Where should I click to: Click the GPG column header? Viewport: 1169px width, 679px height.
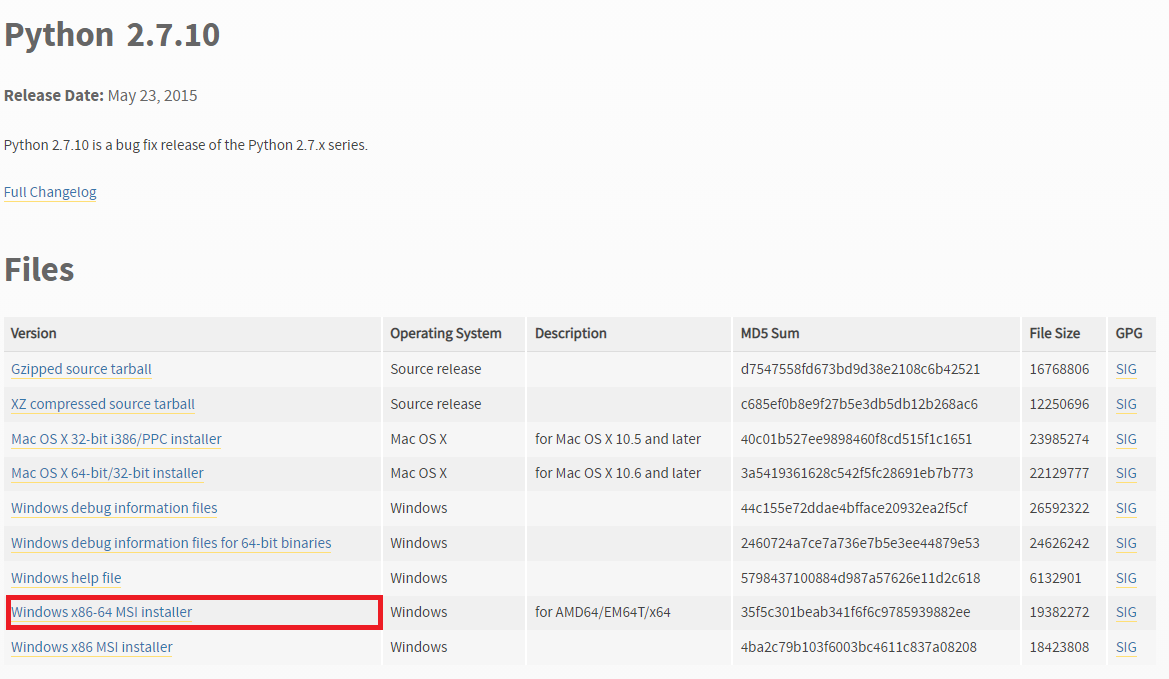click(1129, 333)
